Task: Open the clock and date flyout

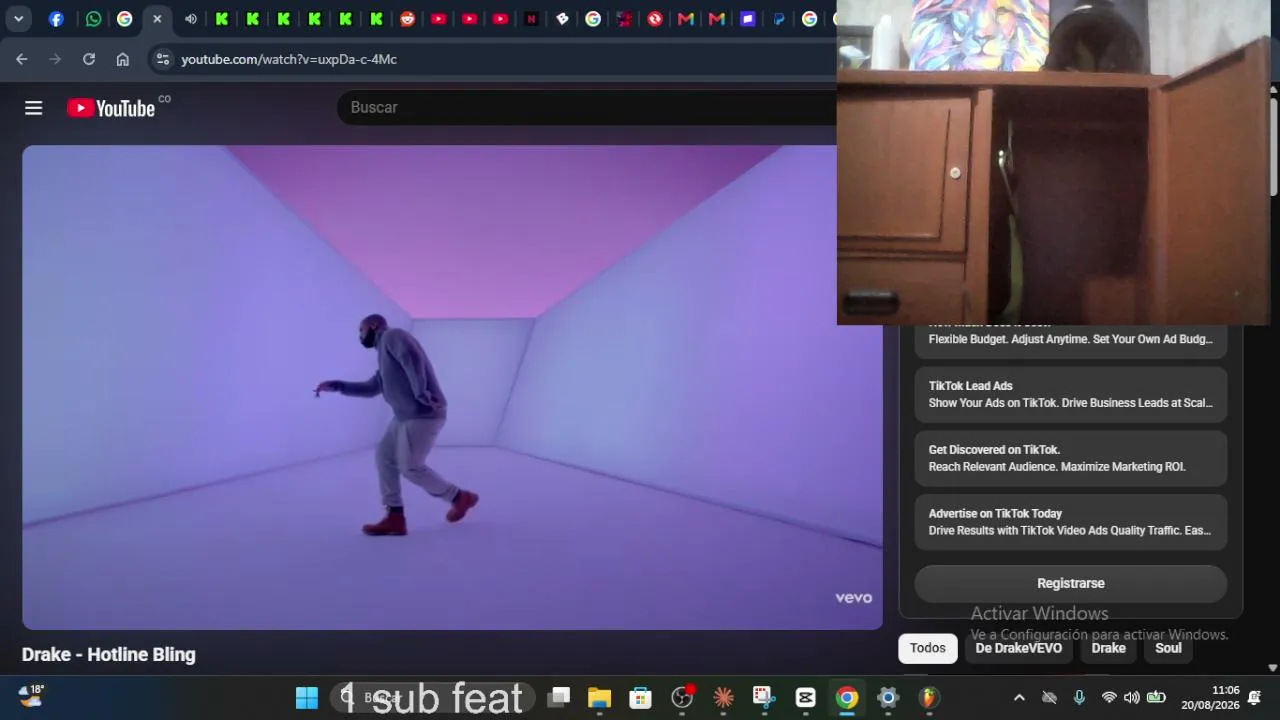Action: coord(1210,698)
